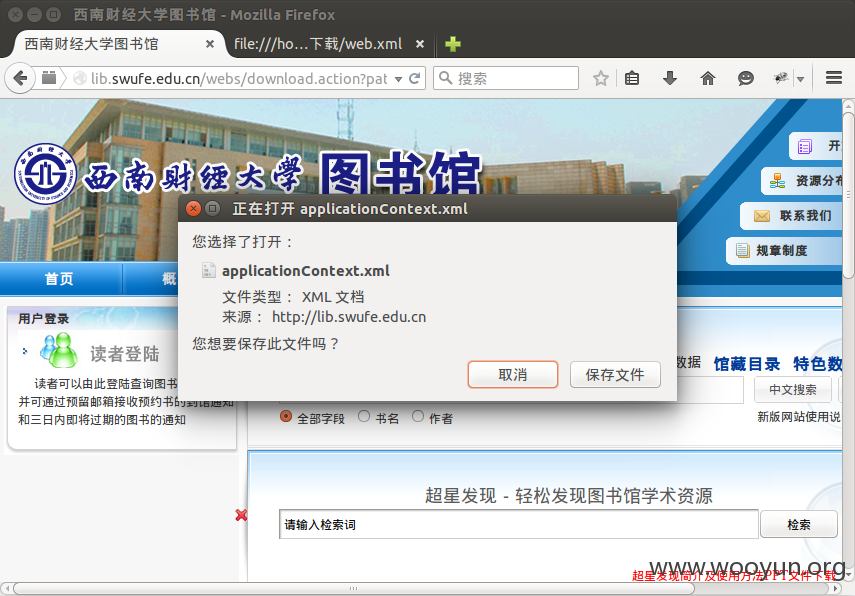Screen dimensions: 855x596
Task: Click the 取消 button in dialog
Action: [513, 375]
